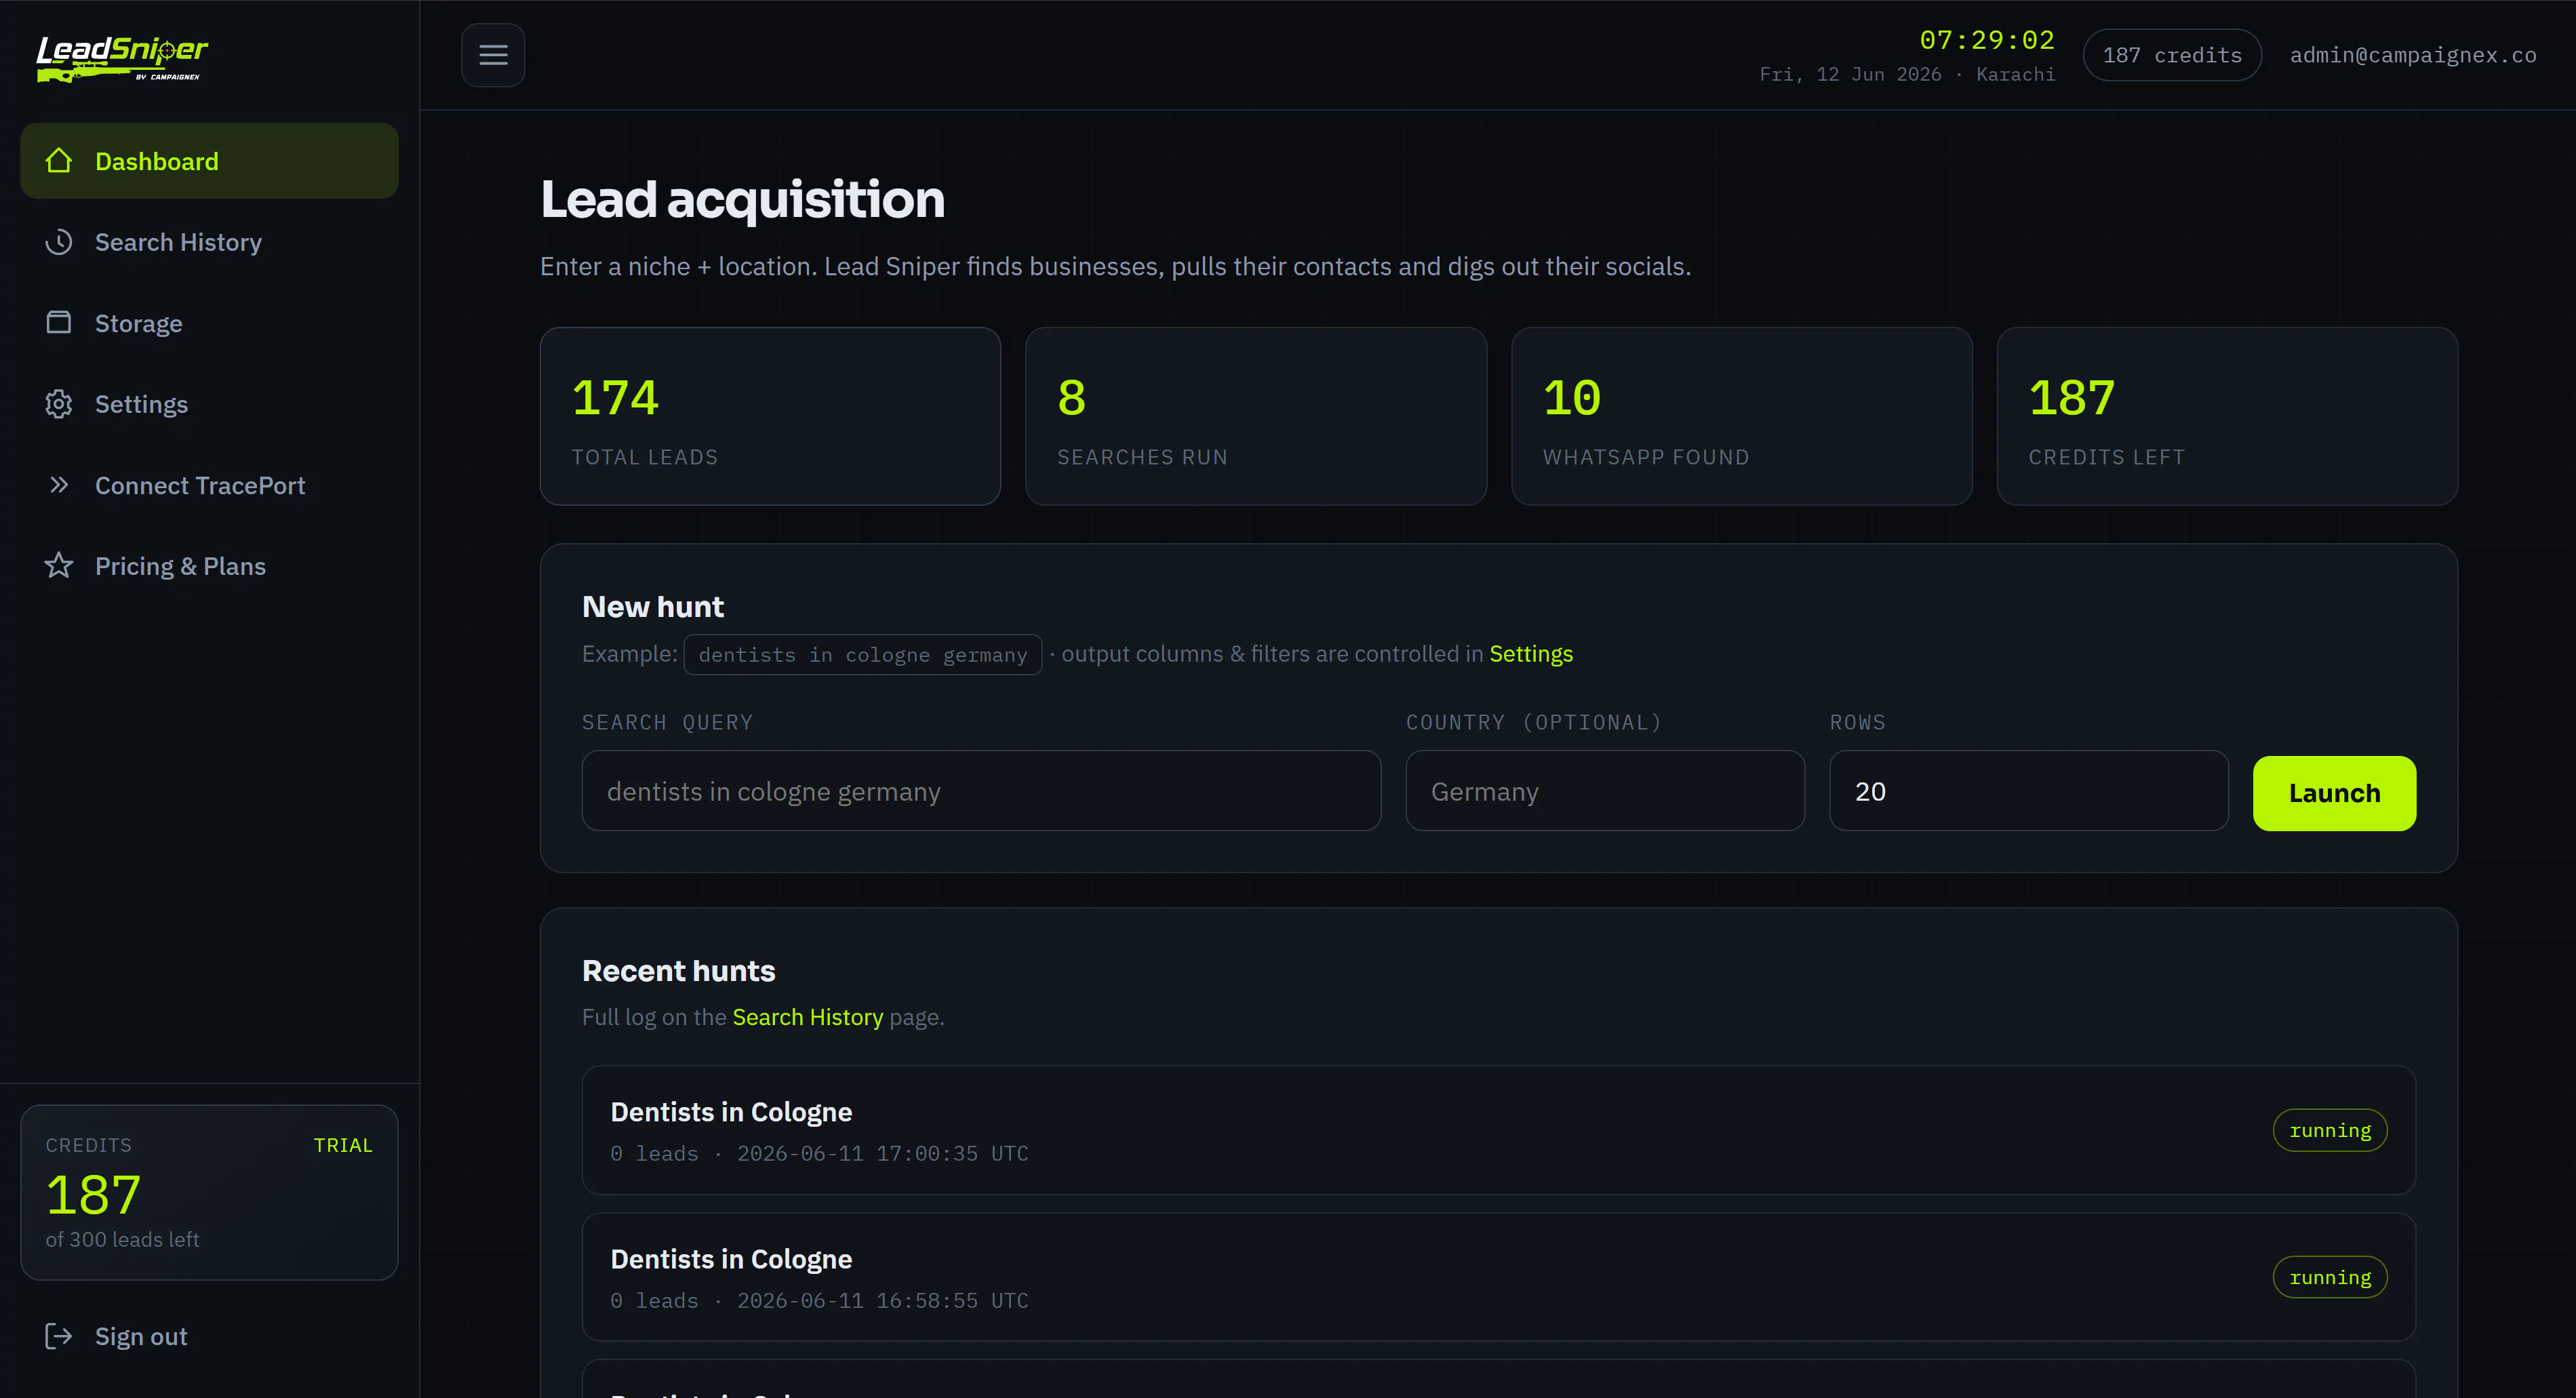
Task: Click the Search History clock icon
Action: 59,242
